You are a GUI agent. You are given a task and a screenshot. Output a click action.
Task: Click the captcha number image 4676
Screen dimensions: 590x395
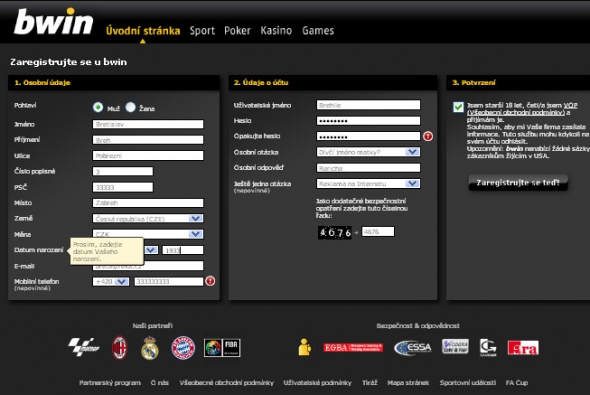335,232
